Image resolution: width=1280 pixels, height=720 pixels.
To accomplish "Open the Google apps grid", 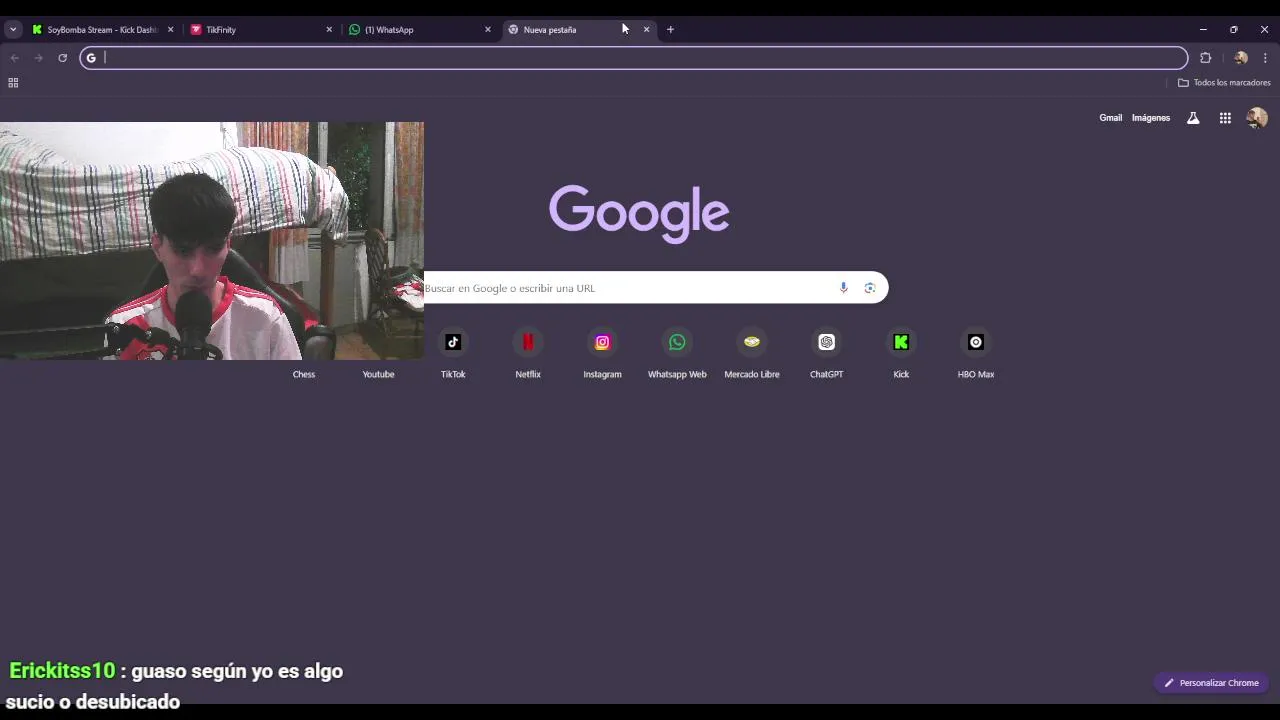I will click(1225, 118).
